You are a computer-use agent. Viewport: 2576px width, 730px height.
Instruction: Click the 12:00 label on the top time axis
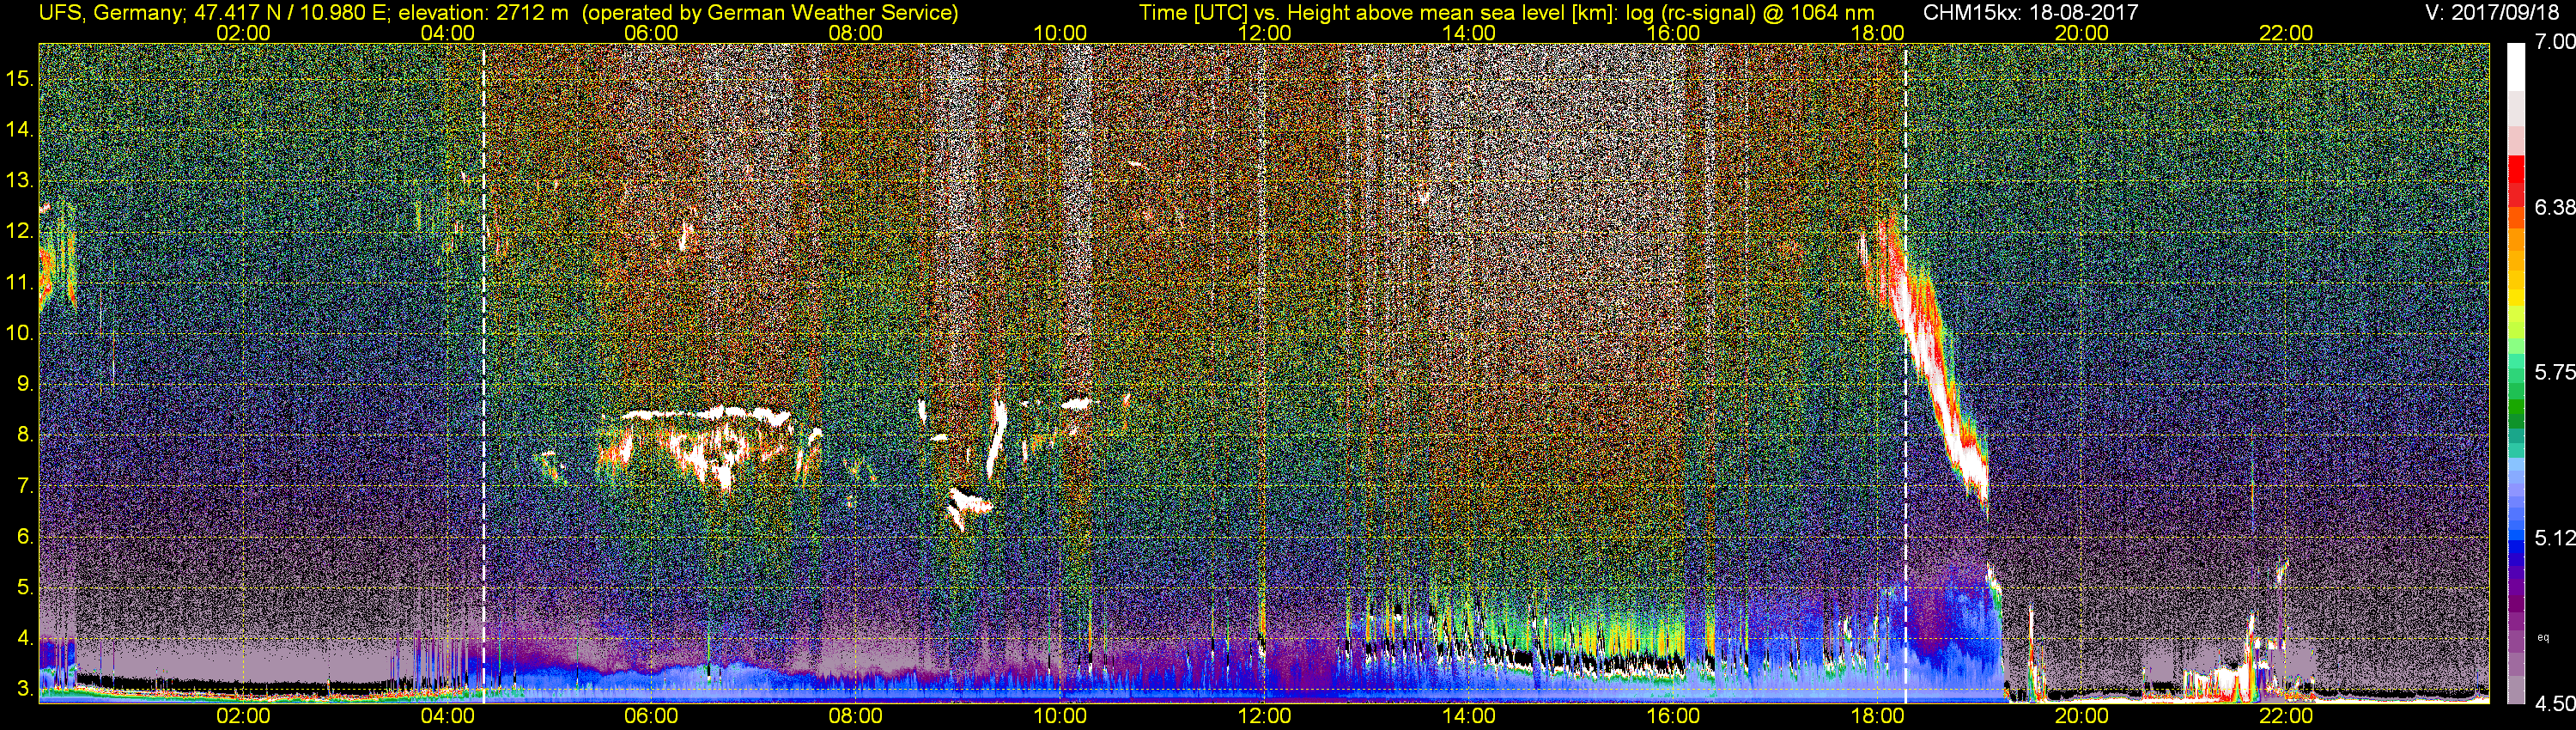(x=1265, y=33)
